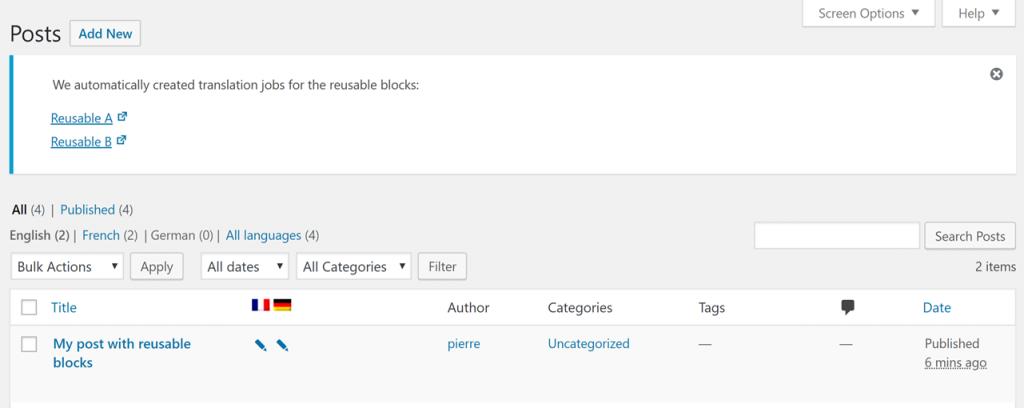The height and width of the screenshot is (408, 1024).
Task: Filter posts by French language
Action: (x=100, y=236)
